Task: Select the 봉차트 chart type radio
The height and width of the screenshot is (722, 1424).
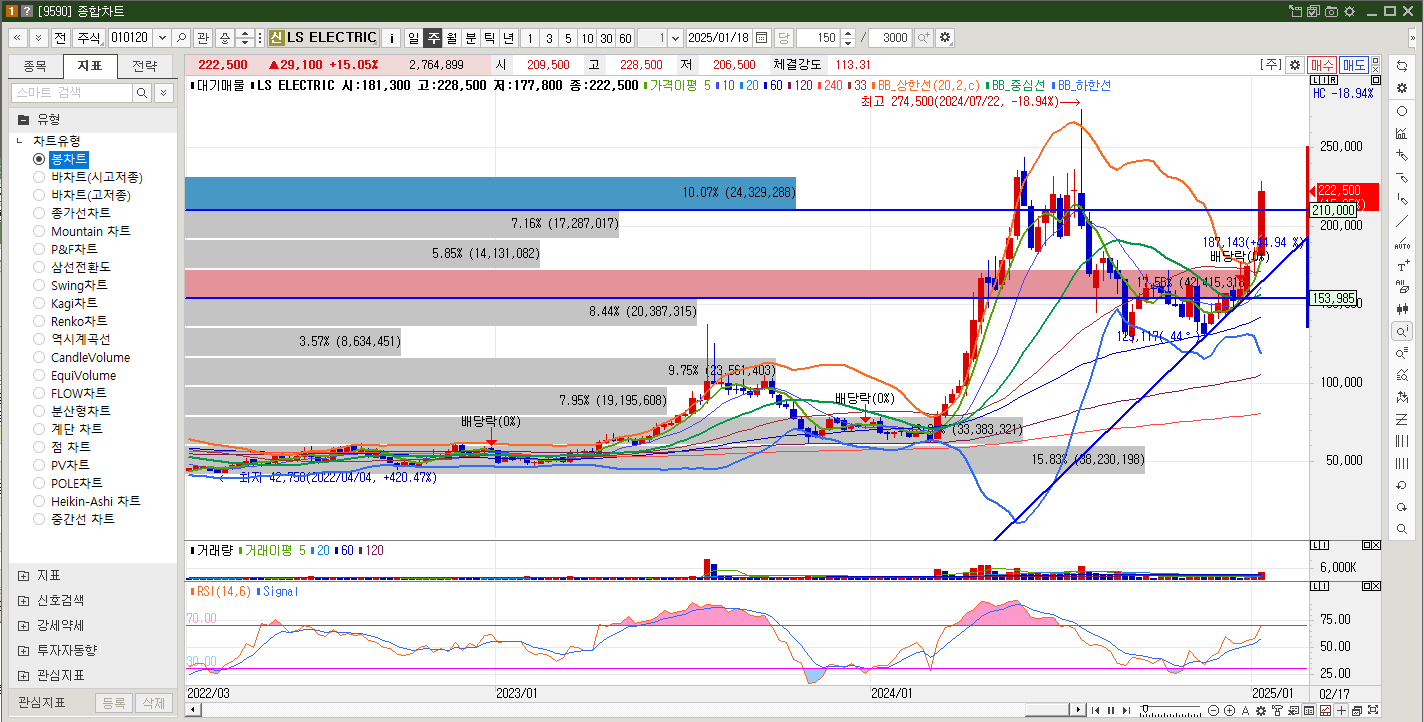Action: pyautogui.click(x=39, y=159)
